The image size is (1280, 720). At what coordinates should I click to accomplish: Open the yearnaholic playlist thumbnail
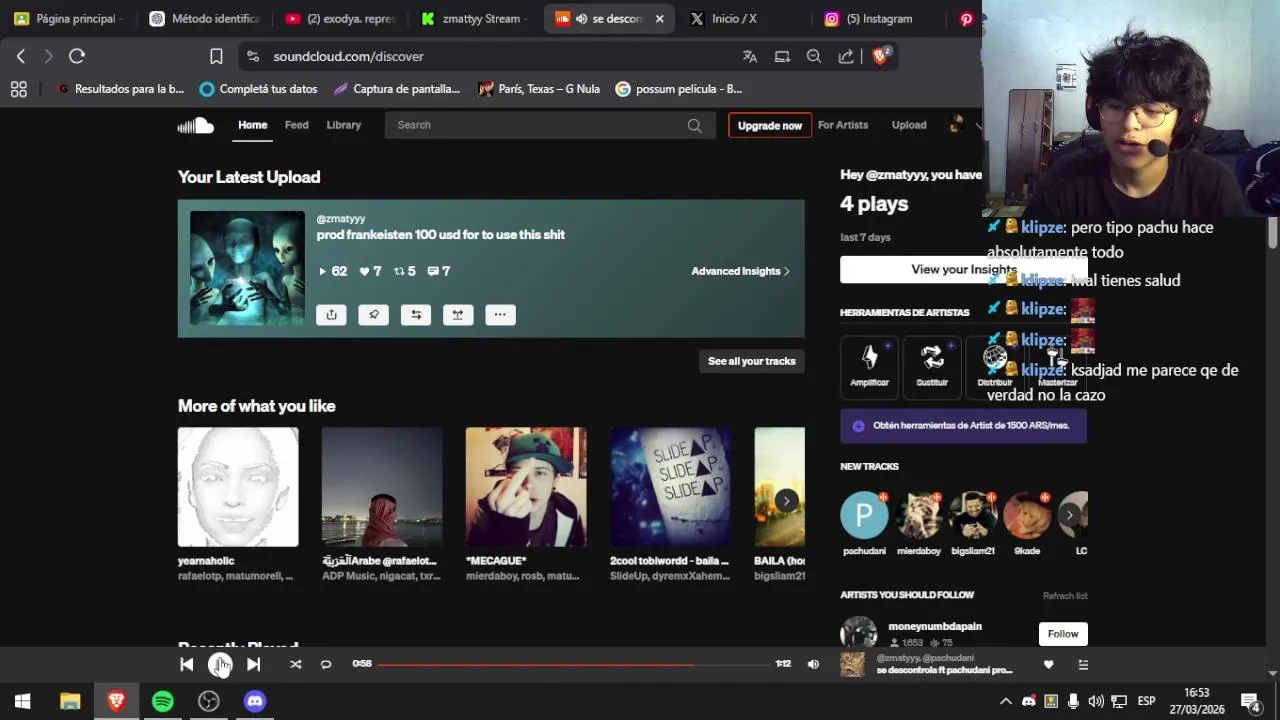[x=238, y=487]
